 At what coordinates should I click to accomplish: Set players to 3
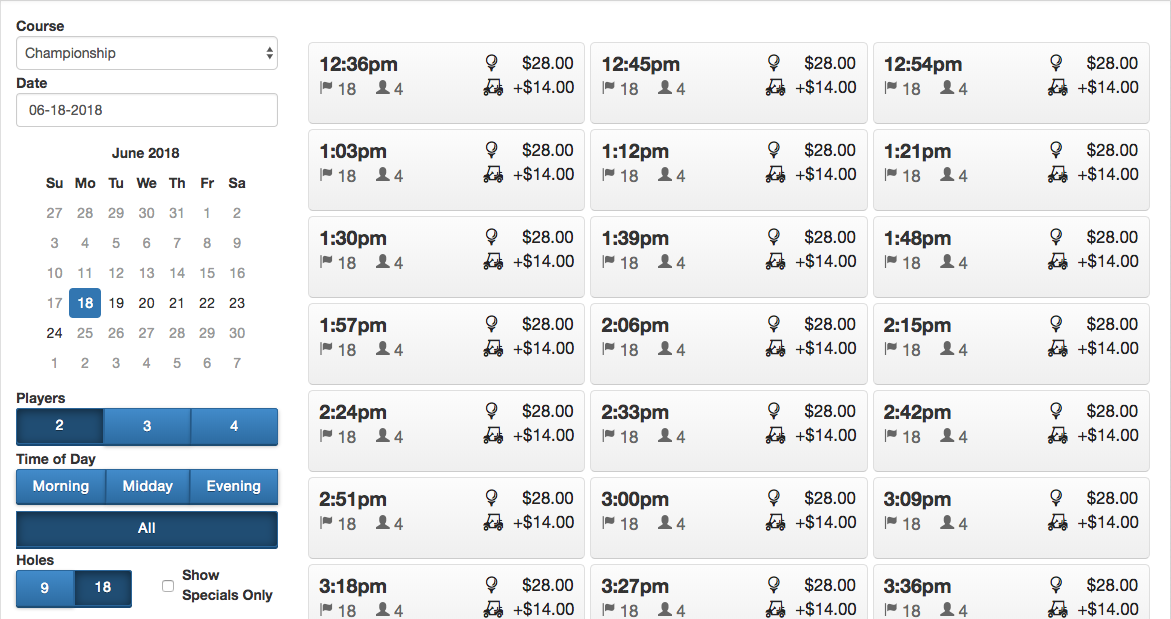pos(147,426)
